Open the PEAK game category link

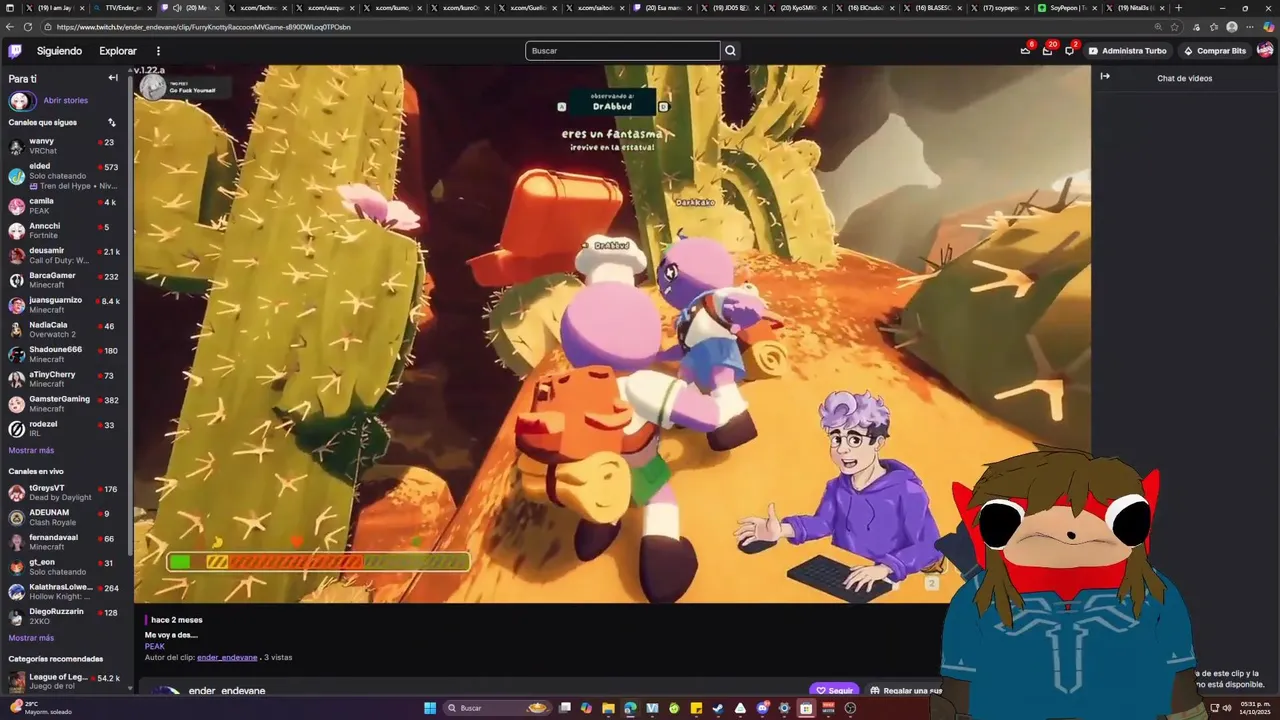[x=154, y=646]
